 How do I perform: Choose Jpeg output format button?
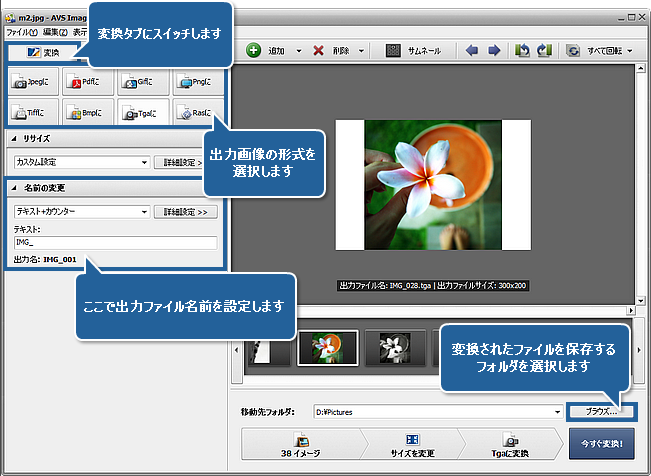[x=33, y=83]
